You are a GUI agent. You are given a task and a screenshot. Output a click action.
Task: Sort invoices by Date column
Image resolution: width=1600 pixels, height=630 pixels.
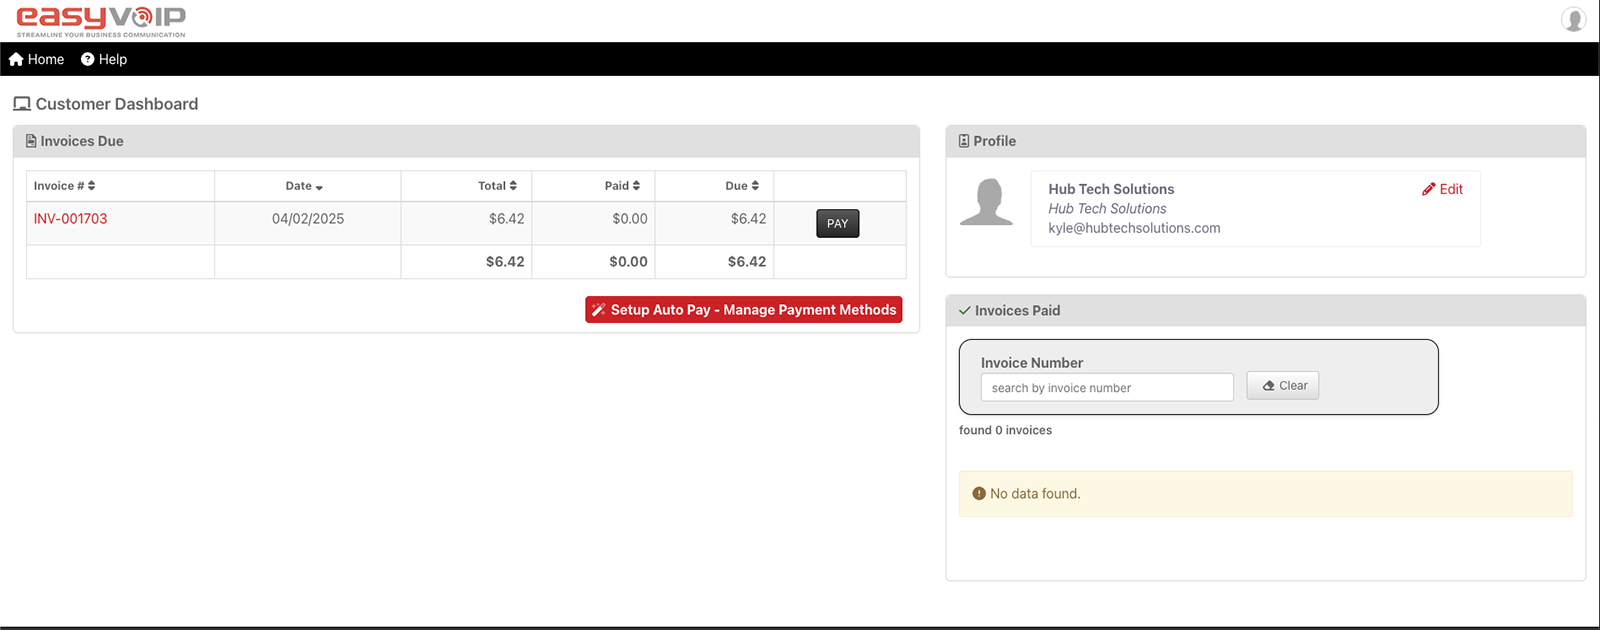coord(304,186)
